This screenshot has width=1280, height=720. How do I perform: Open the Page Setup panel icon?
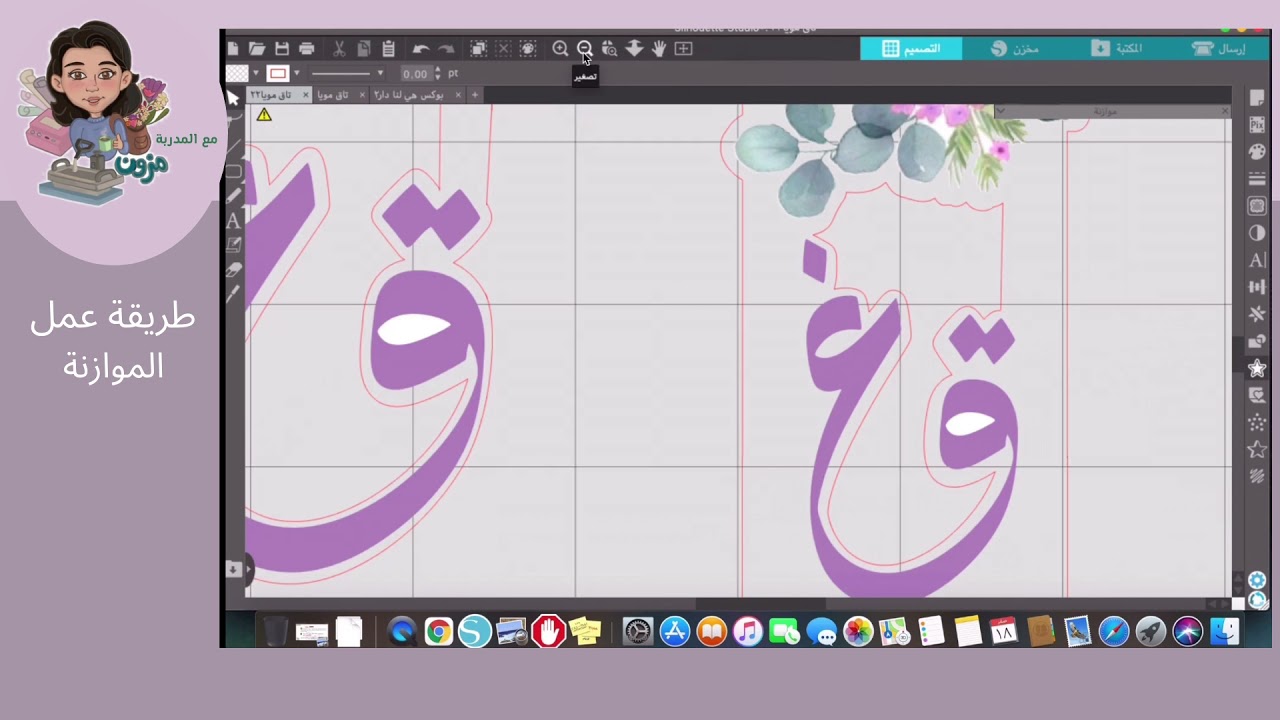point(1257,98)
